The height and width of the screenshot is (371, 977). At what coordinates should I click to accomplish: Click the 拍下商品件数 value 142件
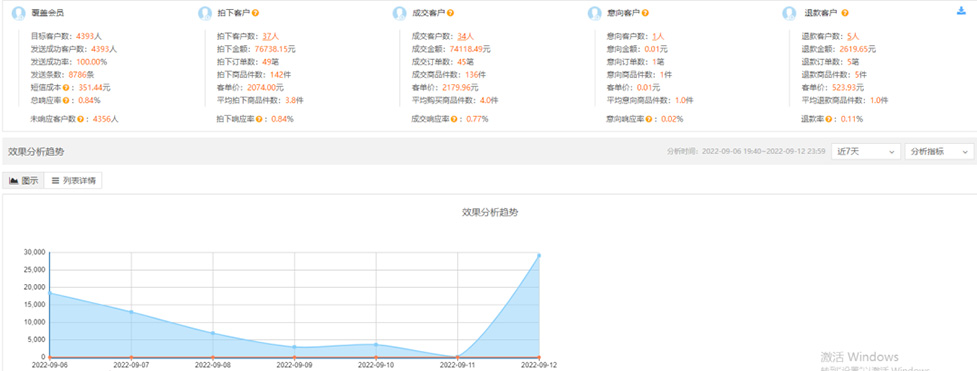pyautogui.click(x=280, y=75)
